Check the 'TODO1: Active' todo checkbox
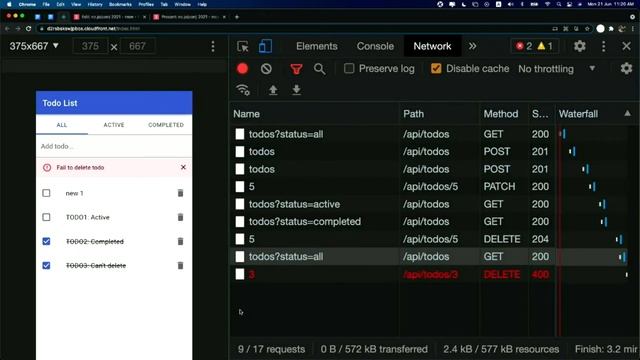This screenshot has height=360, width=640. pyautogui.click(x=47, y=217)
